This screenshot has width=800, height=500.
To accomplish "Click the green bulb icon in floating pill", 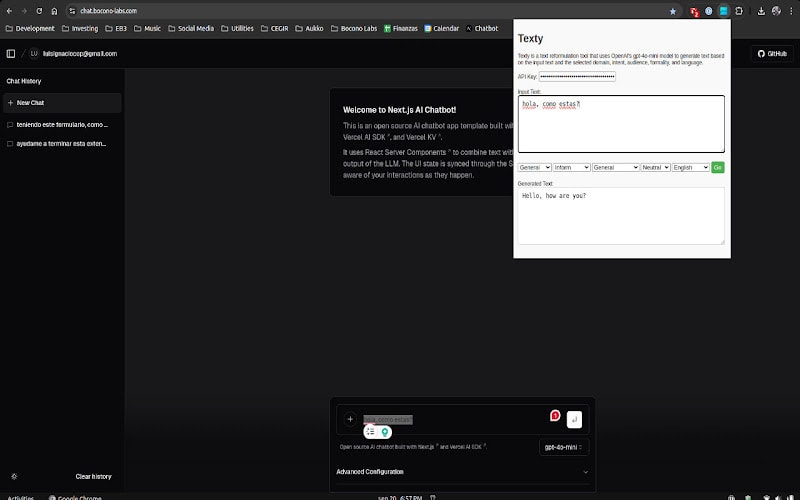I will (385, 432).
